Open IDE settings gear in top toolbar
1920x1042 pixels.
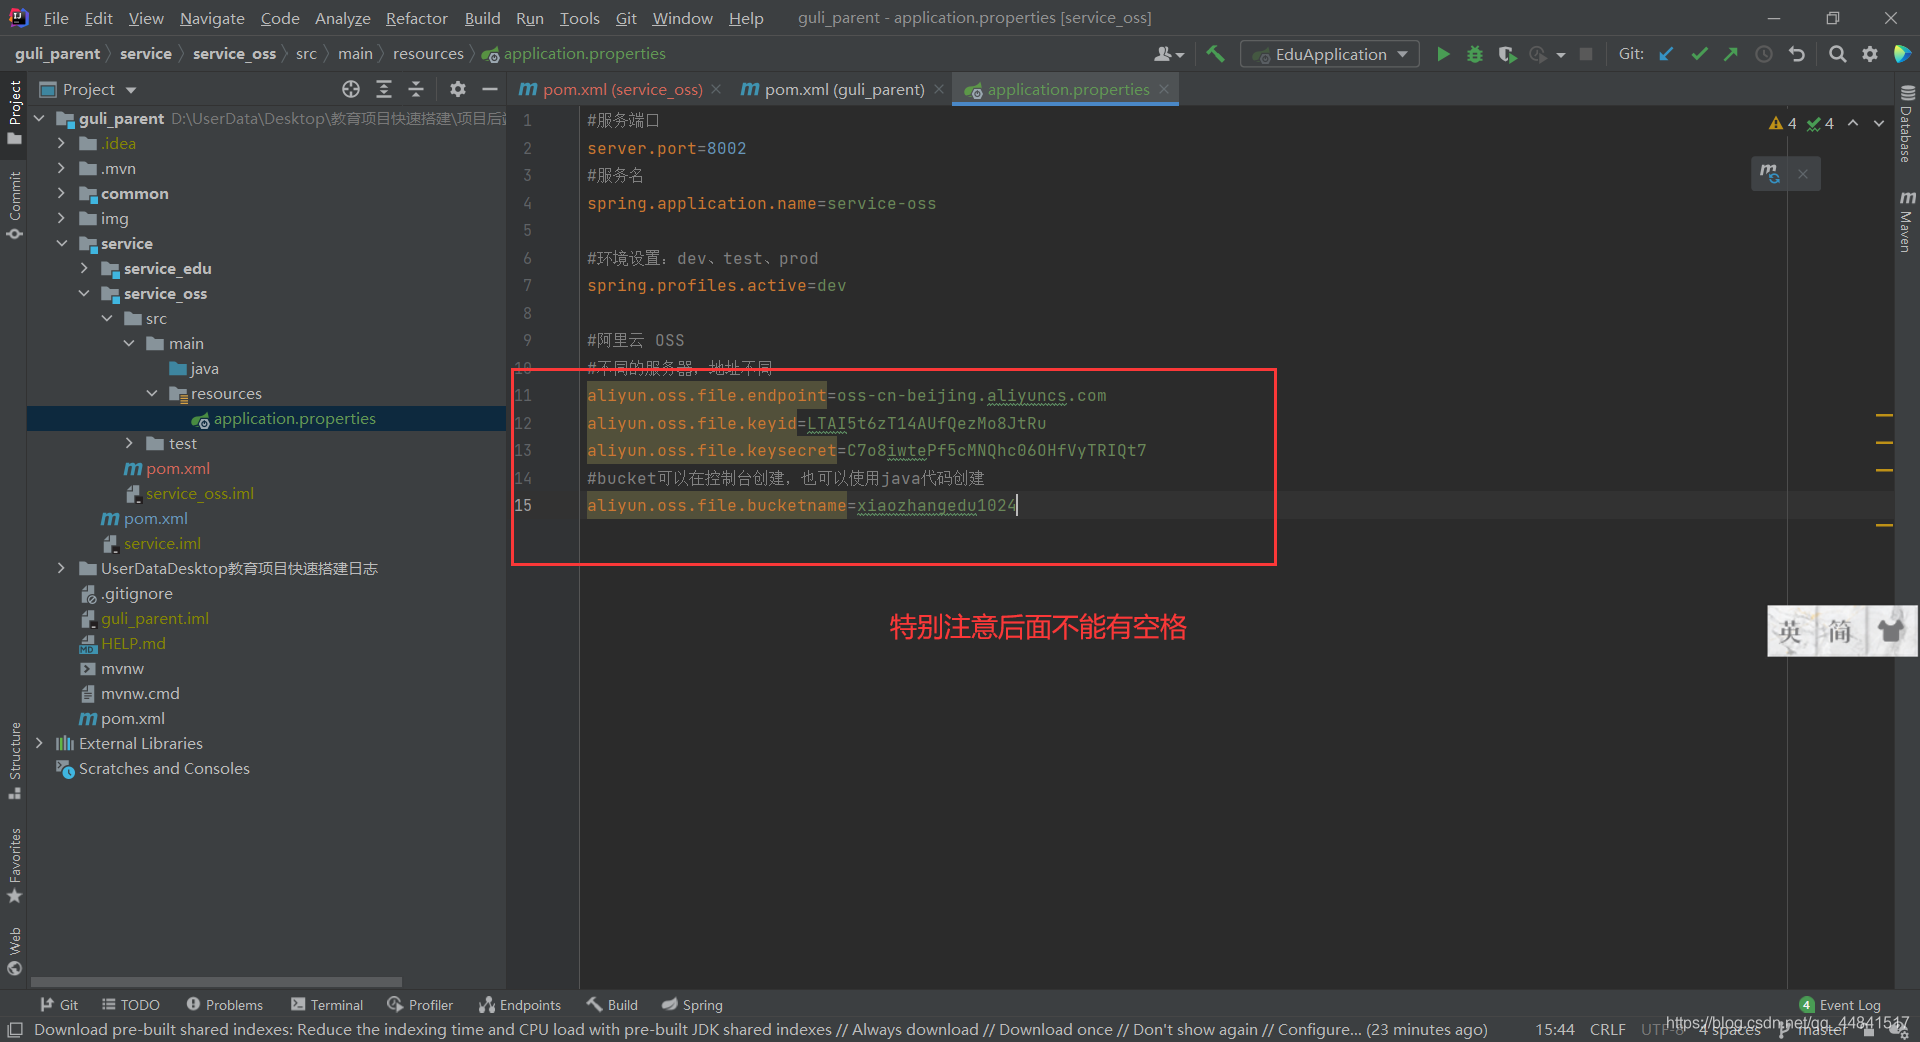point(1870,54)
